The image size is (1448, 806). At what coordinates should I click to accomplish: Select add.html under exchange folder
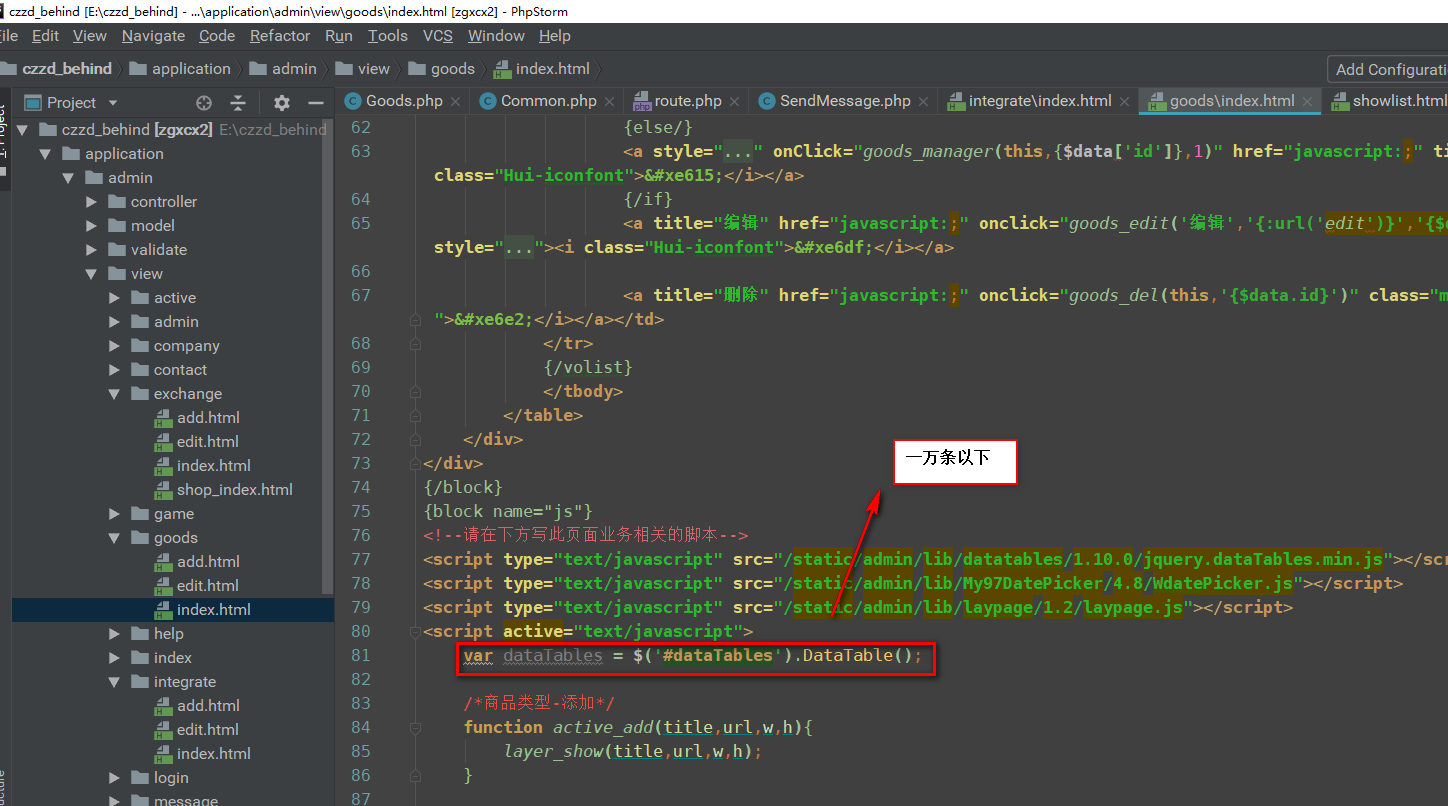click(208, 418)
